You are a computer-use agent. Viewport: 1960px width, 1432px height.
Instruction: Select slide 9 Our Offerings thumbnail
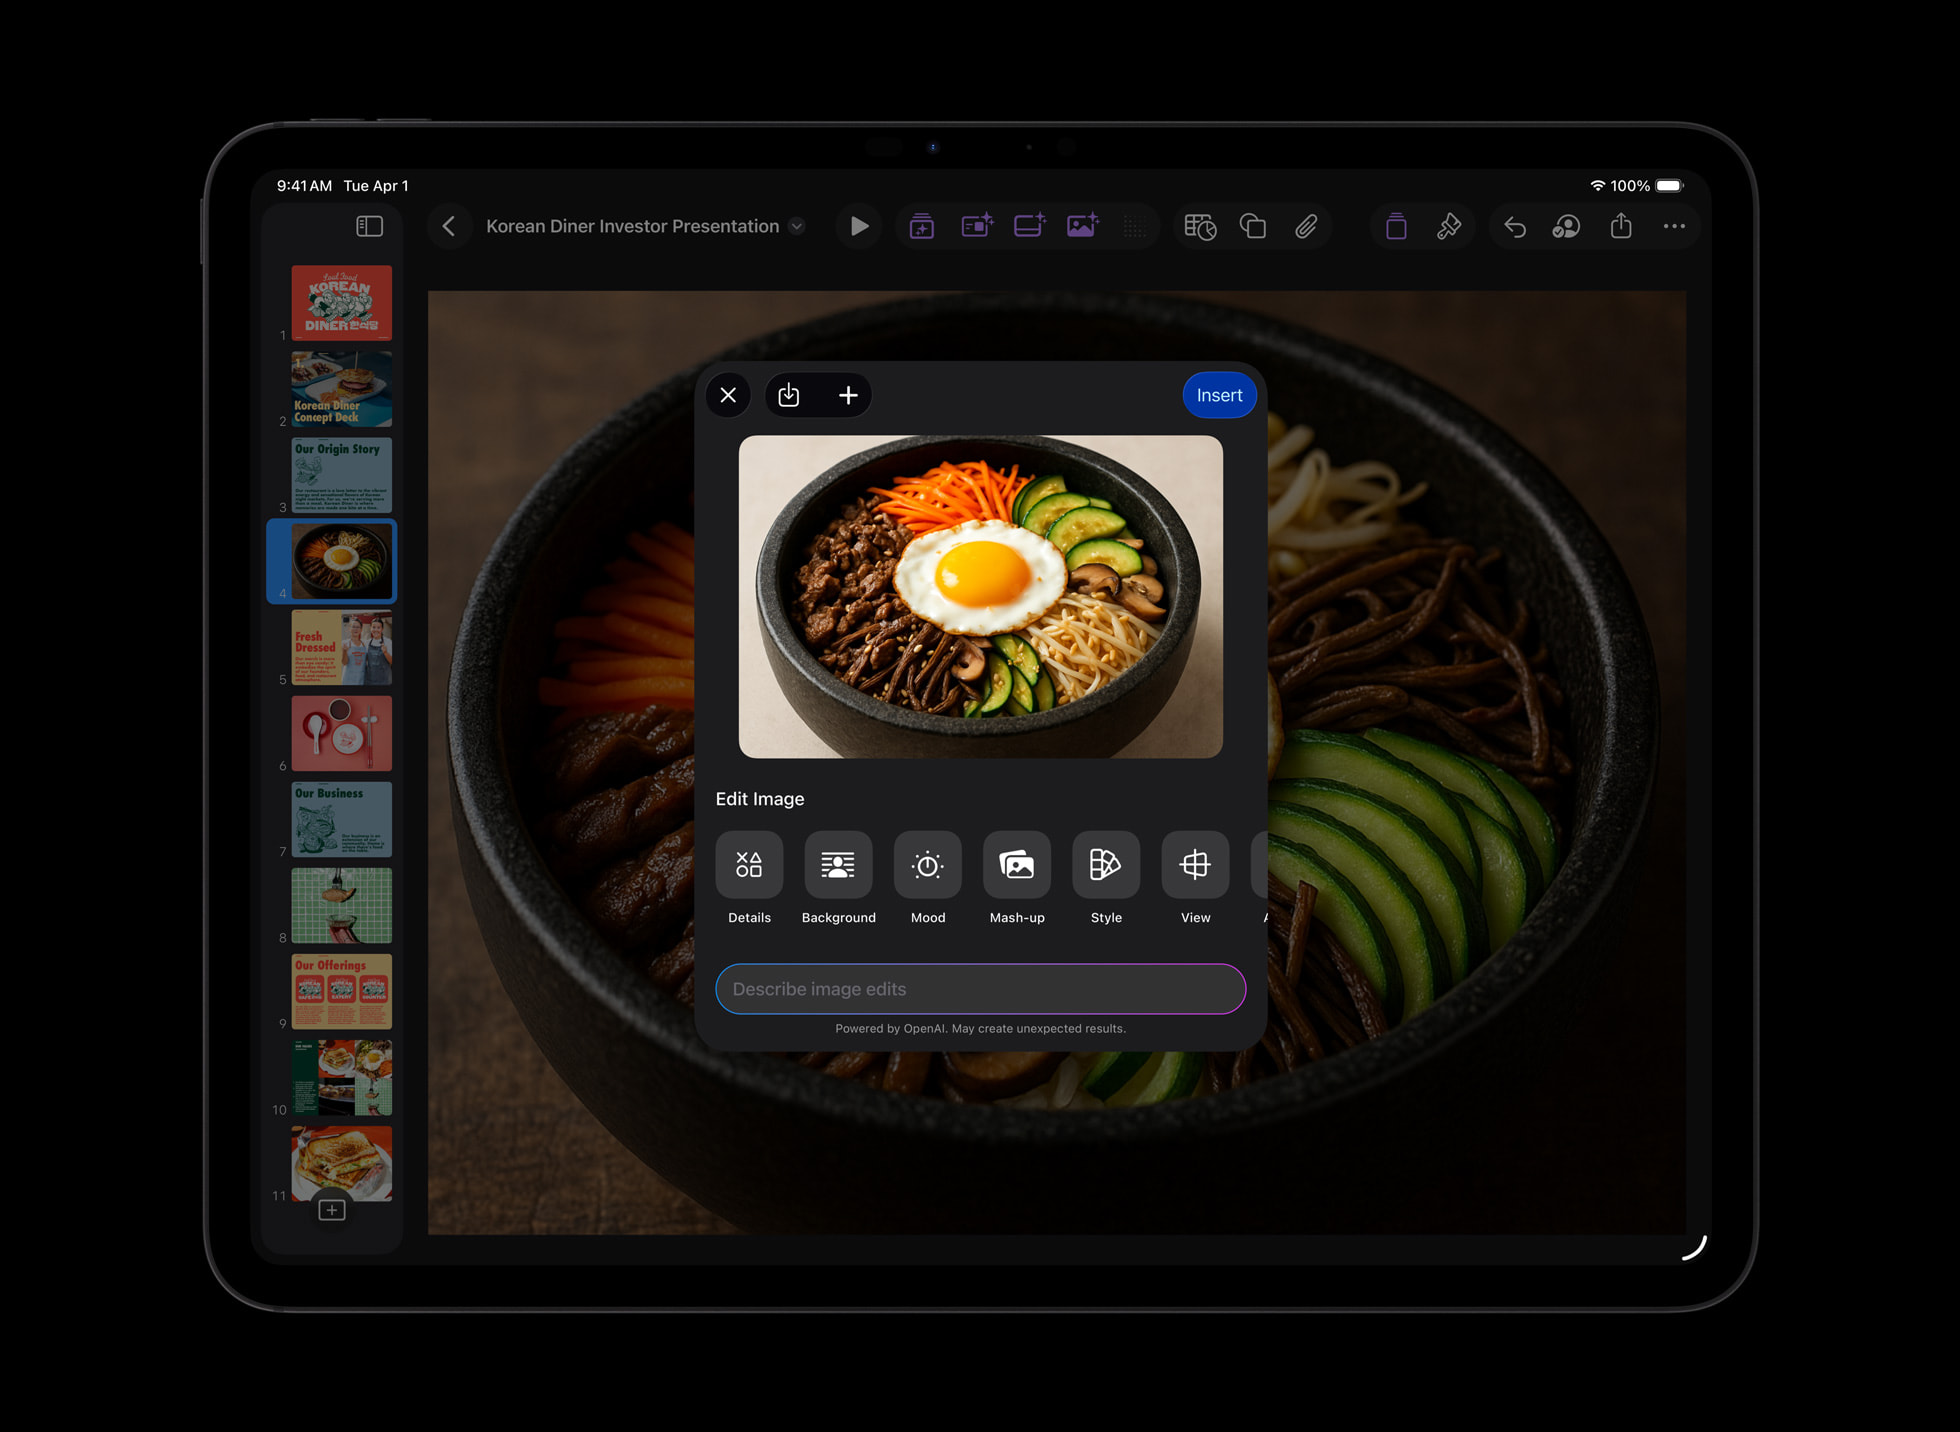pos(340,990)
